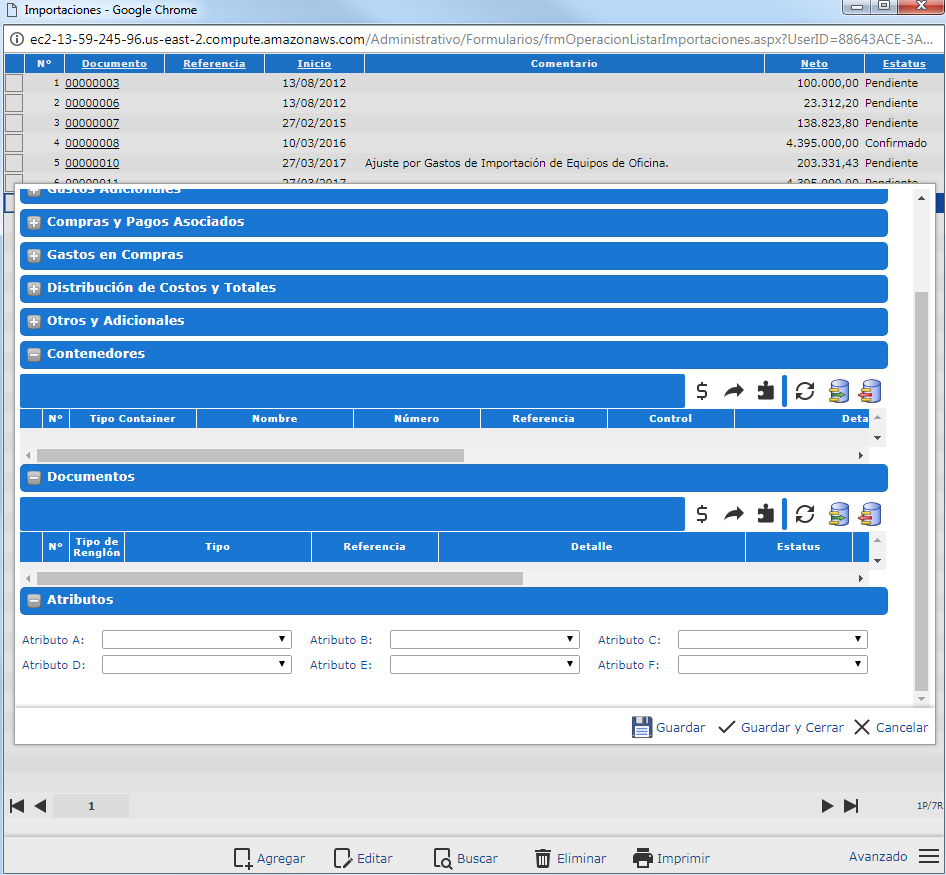Go to last page of records

point(851,806)
